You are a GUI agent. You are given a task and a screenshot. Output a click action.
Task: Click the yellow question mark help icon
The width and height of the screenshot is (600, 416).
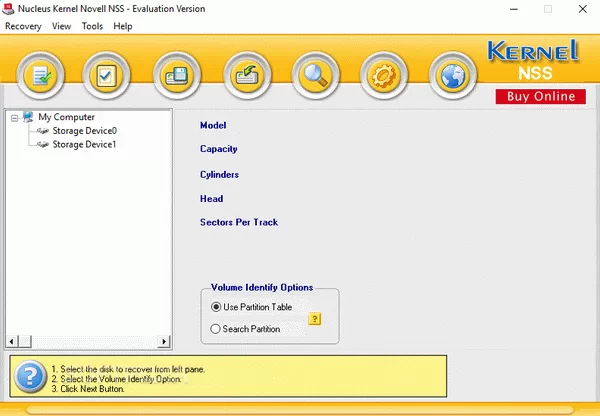[x=315, y=318]
